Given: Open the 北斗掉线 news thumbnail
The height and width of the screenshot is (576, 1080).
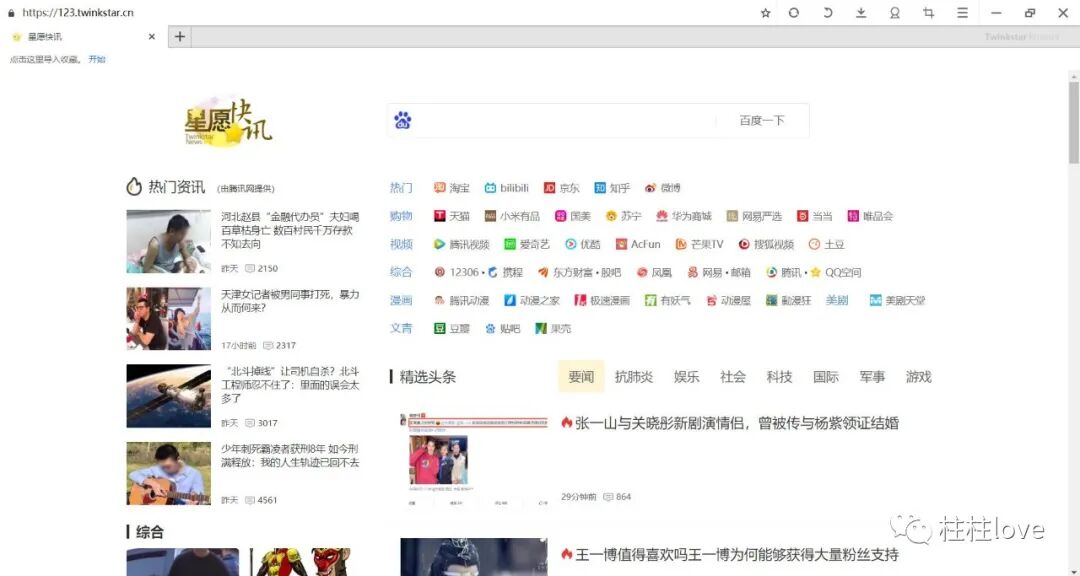Looking at the screenshot, I should [x=169, y=396].
